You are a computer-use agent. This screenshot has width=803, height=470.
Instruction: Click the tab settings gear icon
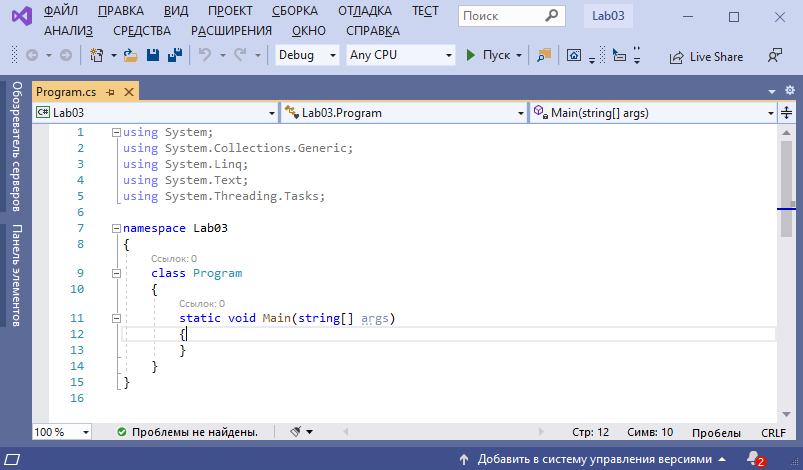pos(790,91)
